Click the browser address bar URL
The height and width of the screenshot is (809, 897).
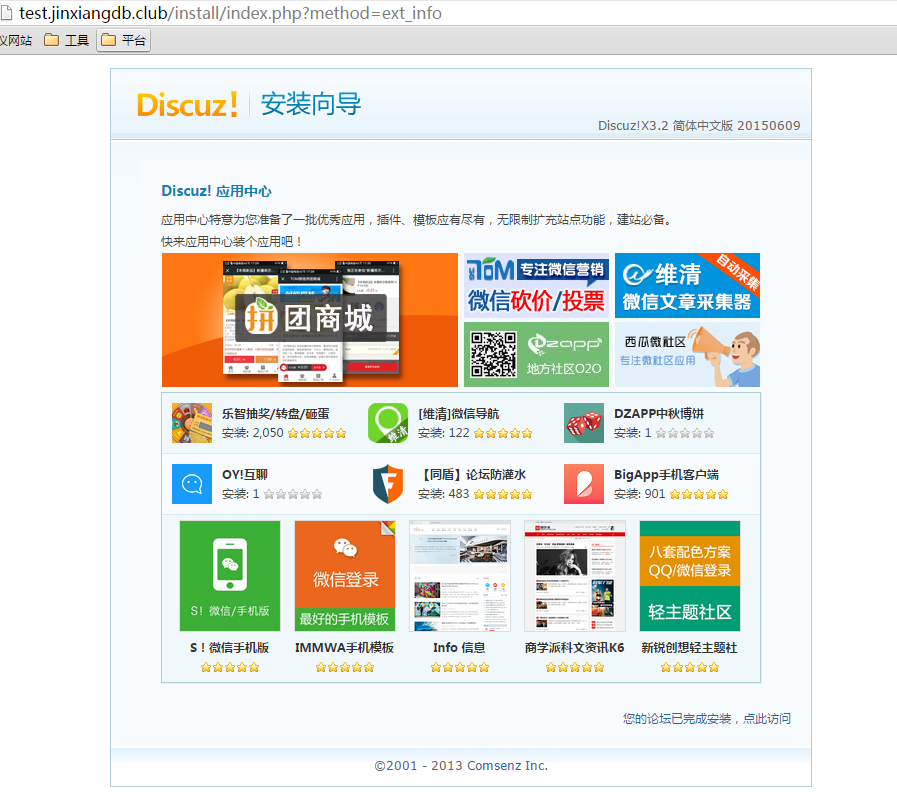point(230,13)
